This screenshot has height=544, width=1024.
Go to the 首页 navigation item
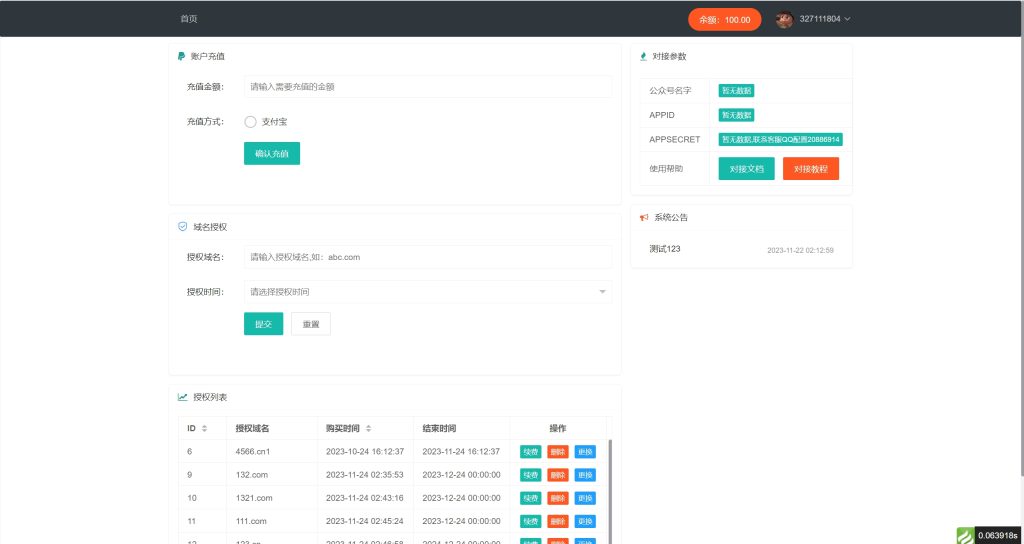click(189, 19)
